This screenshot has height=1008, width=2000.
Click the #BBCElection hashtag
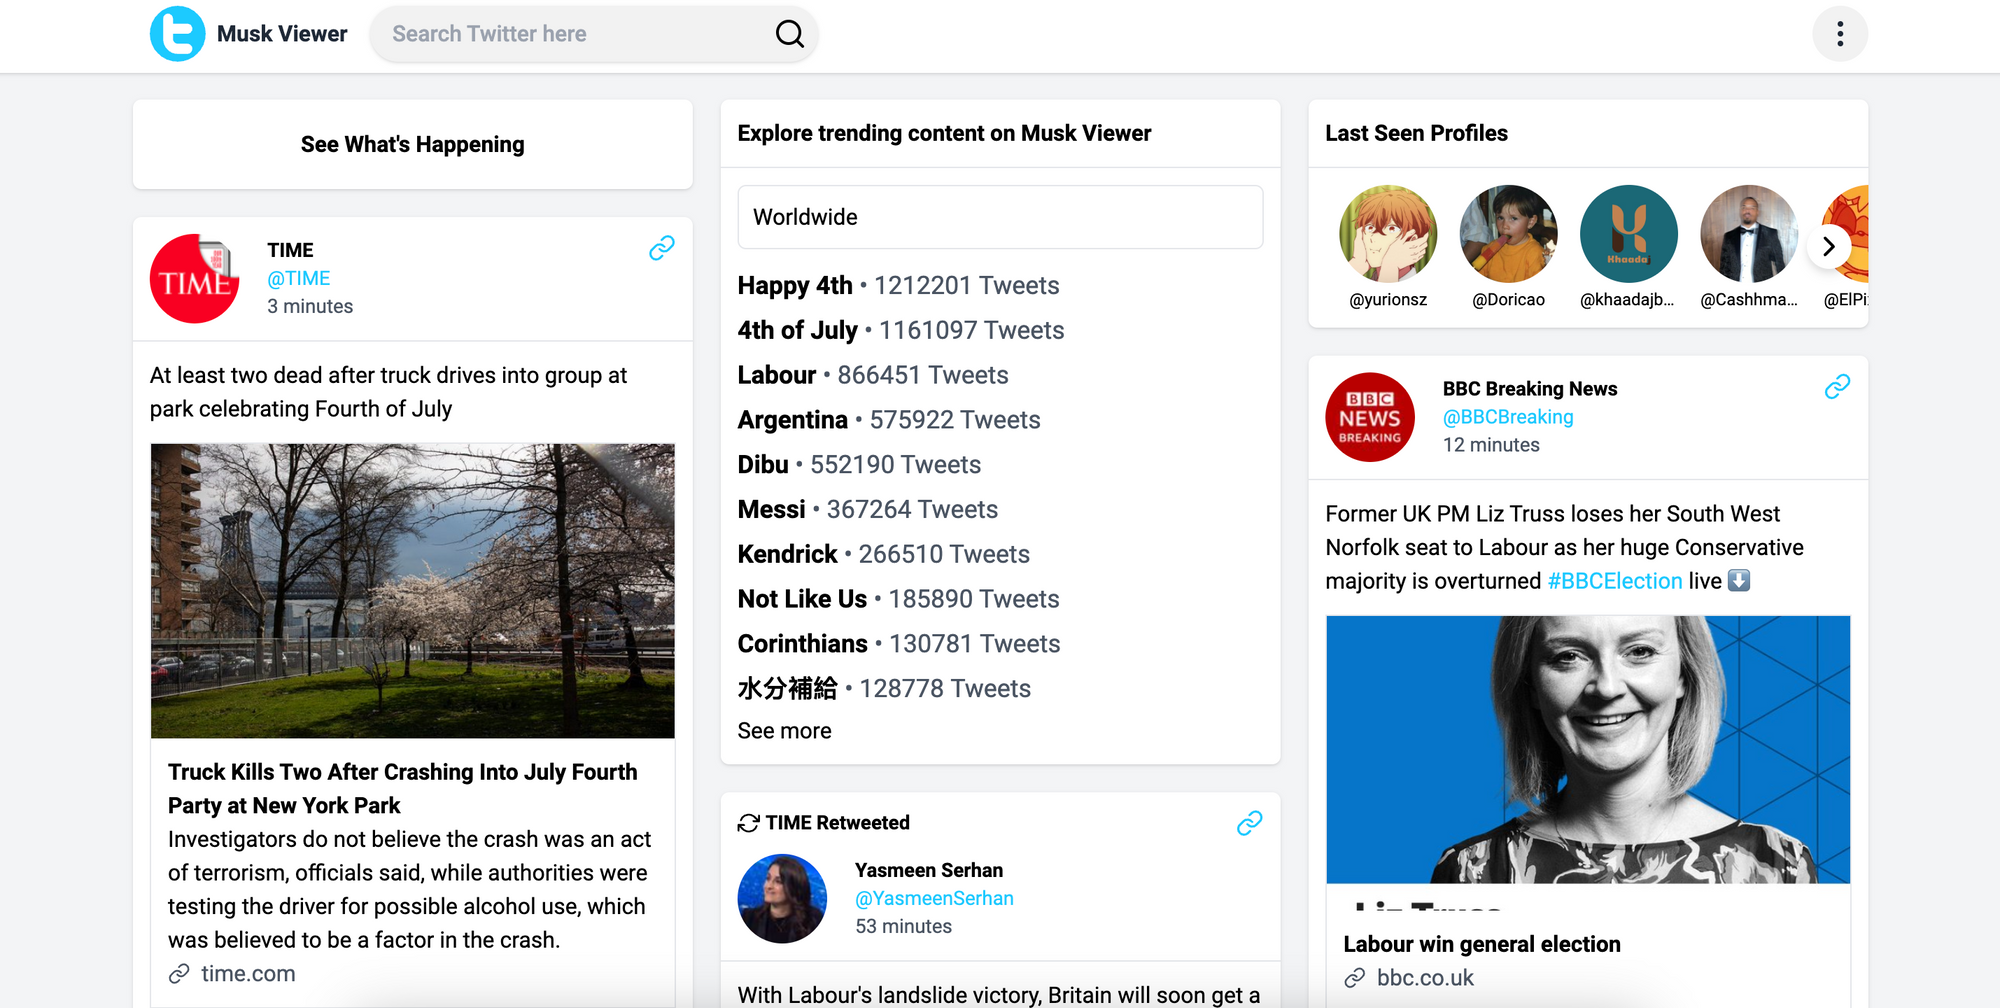[1615, 581]
